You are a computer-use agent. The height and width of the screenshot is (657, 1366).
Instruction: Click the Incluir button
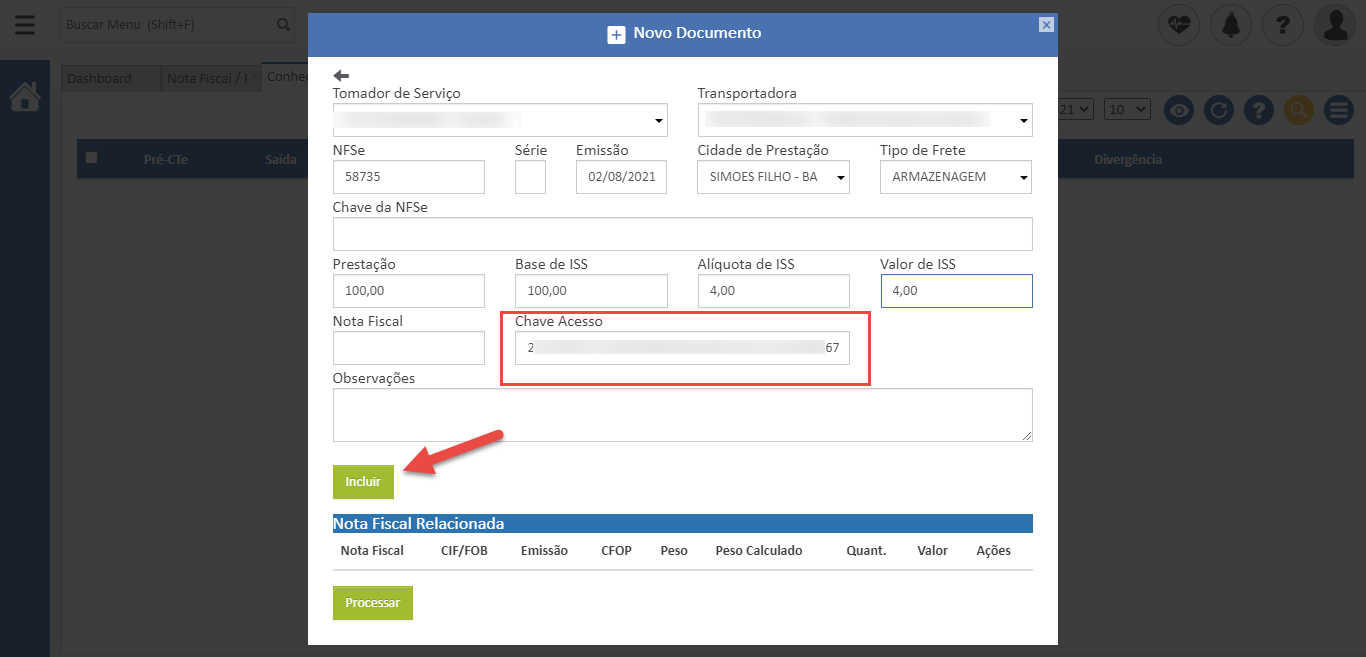363,482
